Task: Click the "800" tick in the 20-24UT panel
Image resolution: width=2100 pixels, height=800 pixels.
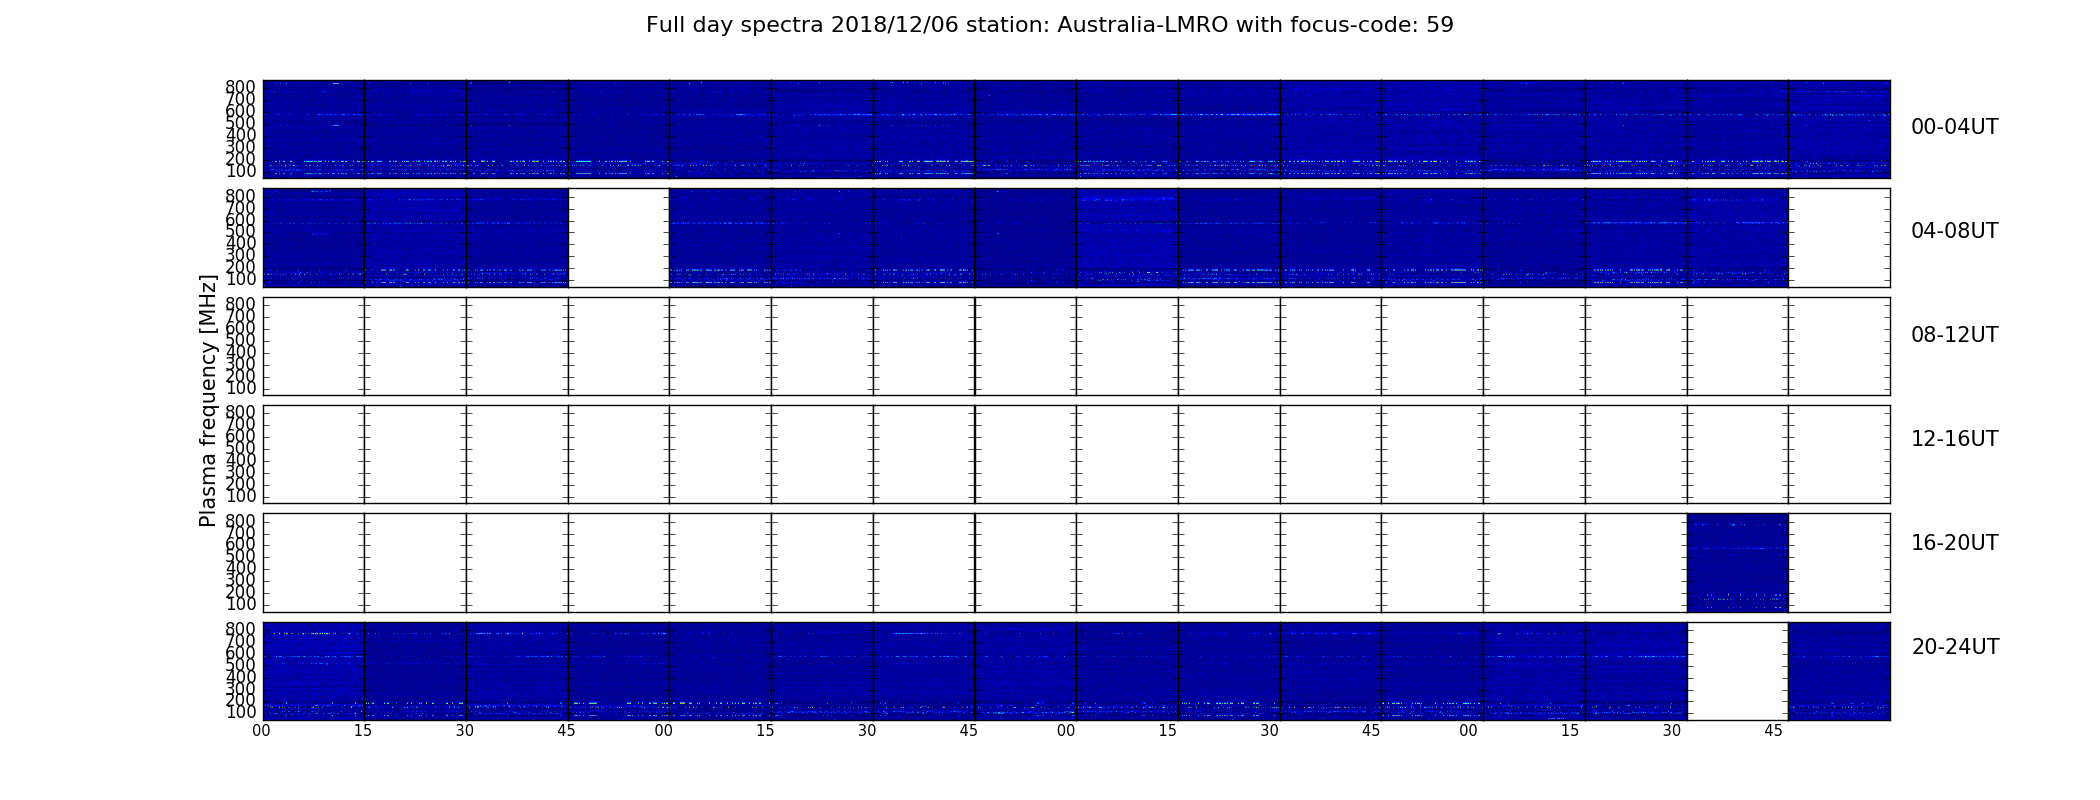Action: pos(241,629)
